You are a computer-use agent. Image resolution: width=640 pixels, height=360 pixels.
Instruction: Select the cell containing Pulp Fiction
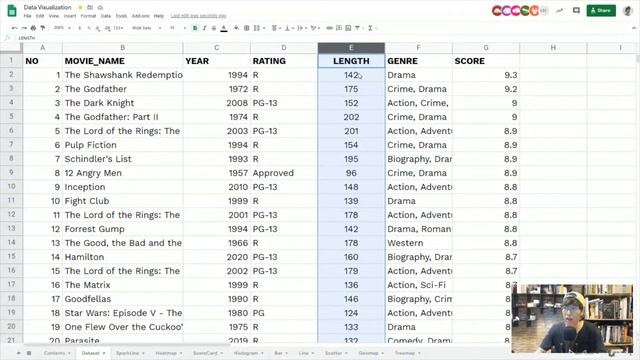pyautogui.click(x=122, y=145)
